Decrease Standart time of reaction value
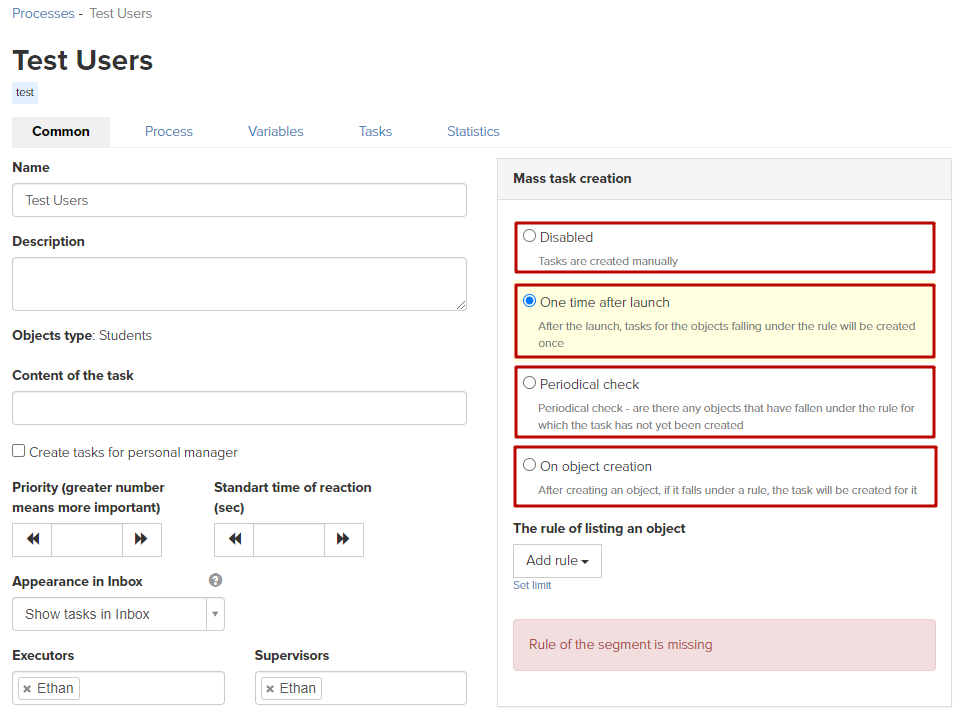The image size is (966, 714). pos(234,540)
